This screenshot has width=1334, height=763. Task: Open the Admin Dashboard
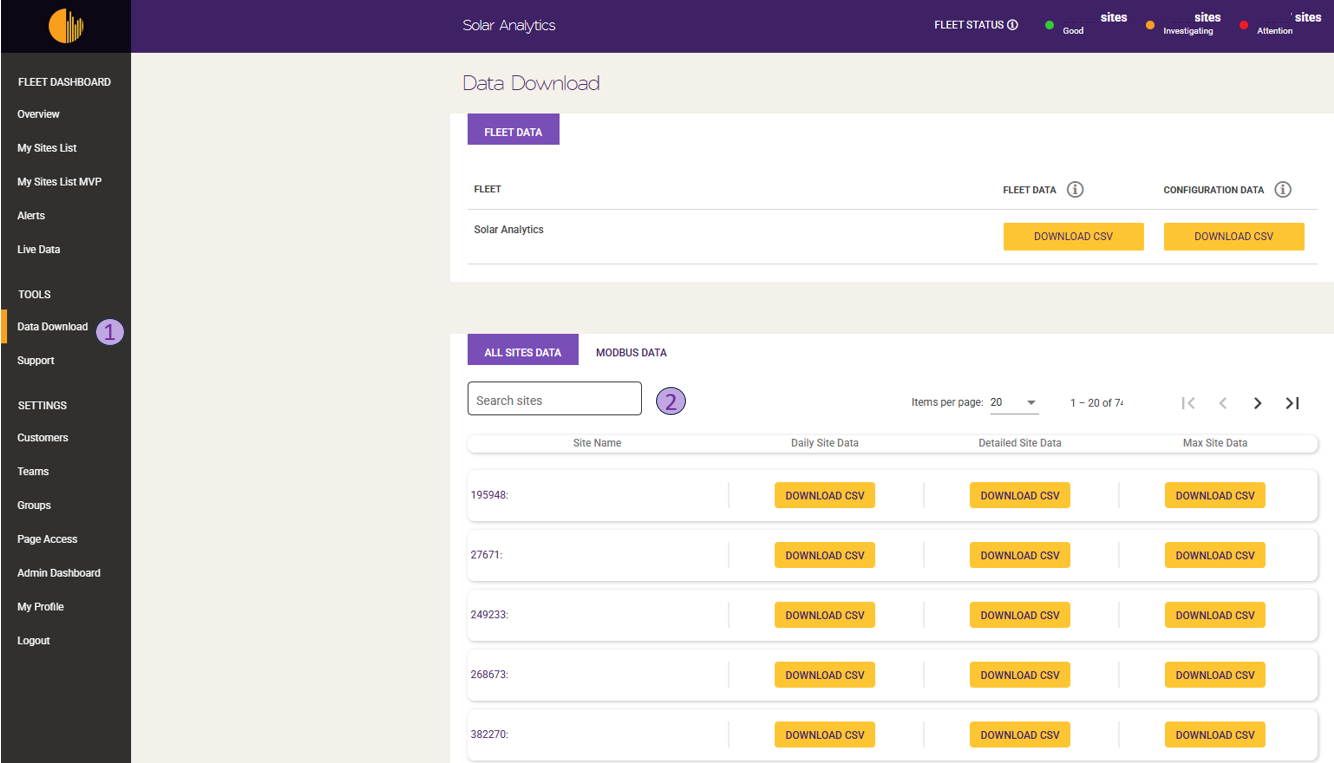(59, 574)
